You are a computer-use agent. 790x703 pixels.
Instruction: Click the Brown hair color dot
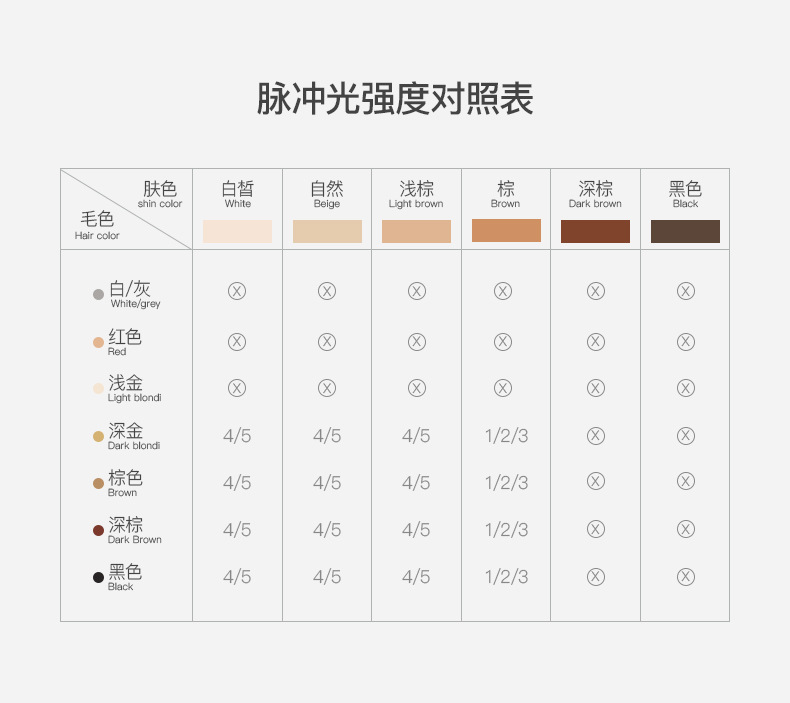(x=99, y=483)
